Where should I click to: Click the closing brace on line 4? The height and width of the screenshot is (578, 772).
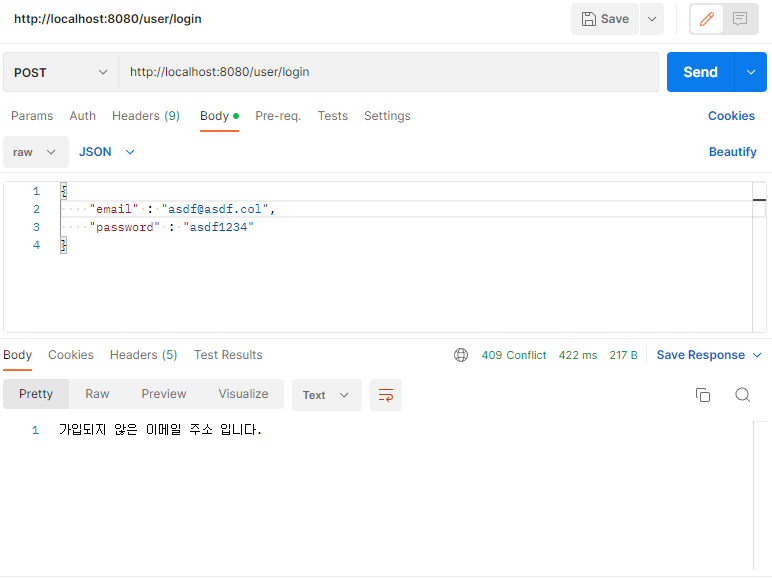64,245
